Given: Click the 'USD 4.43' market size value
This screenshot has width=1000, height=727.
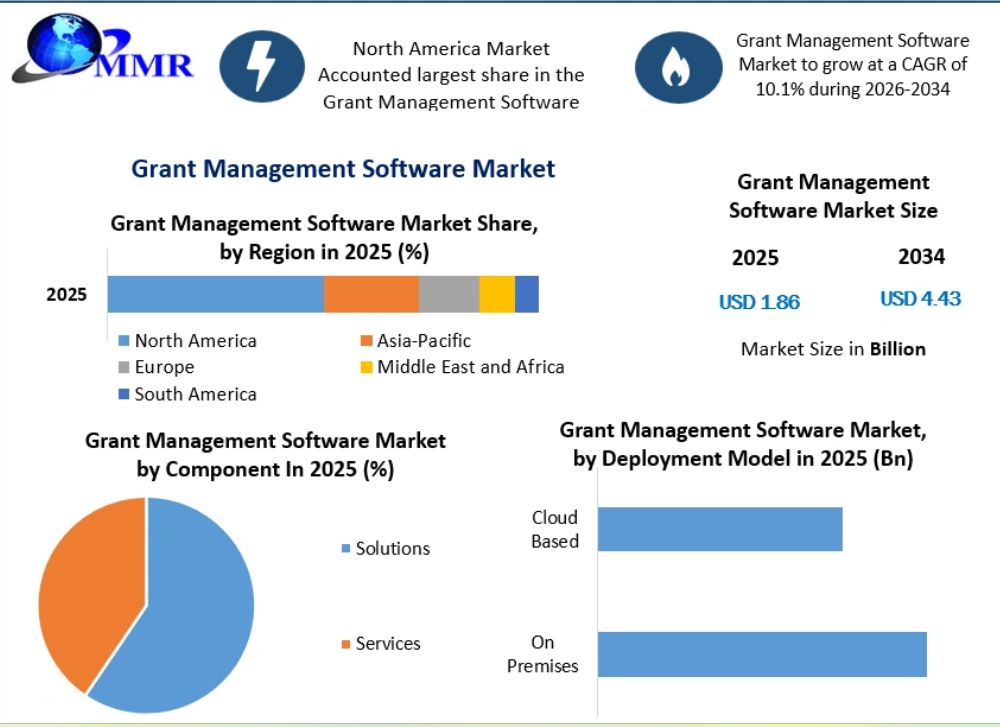Looking at the screenshot, I should [x=920, y=298].
